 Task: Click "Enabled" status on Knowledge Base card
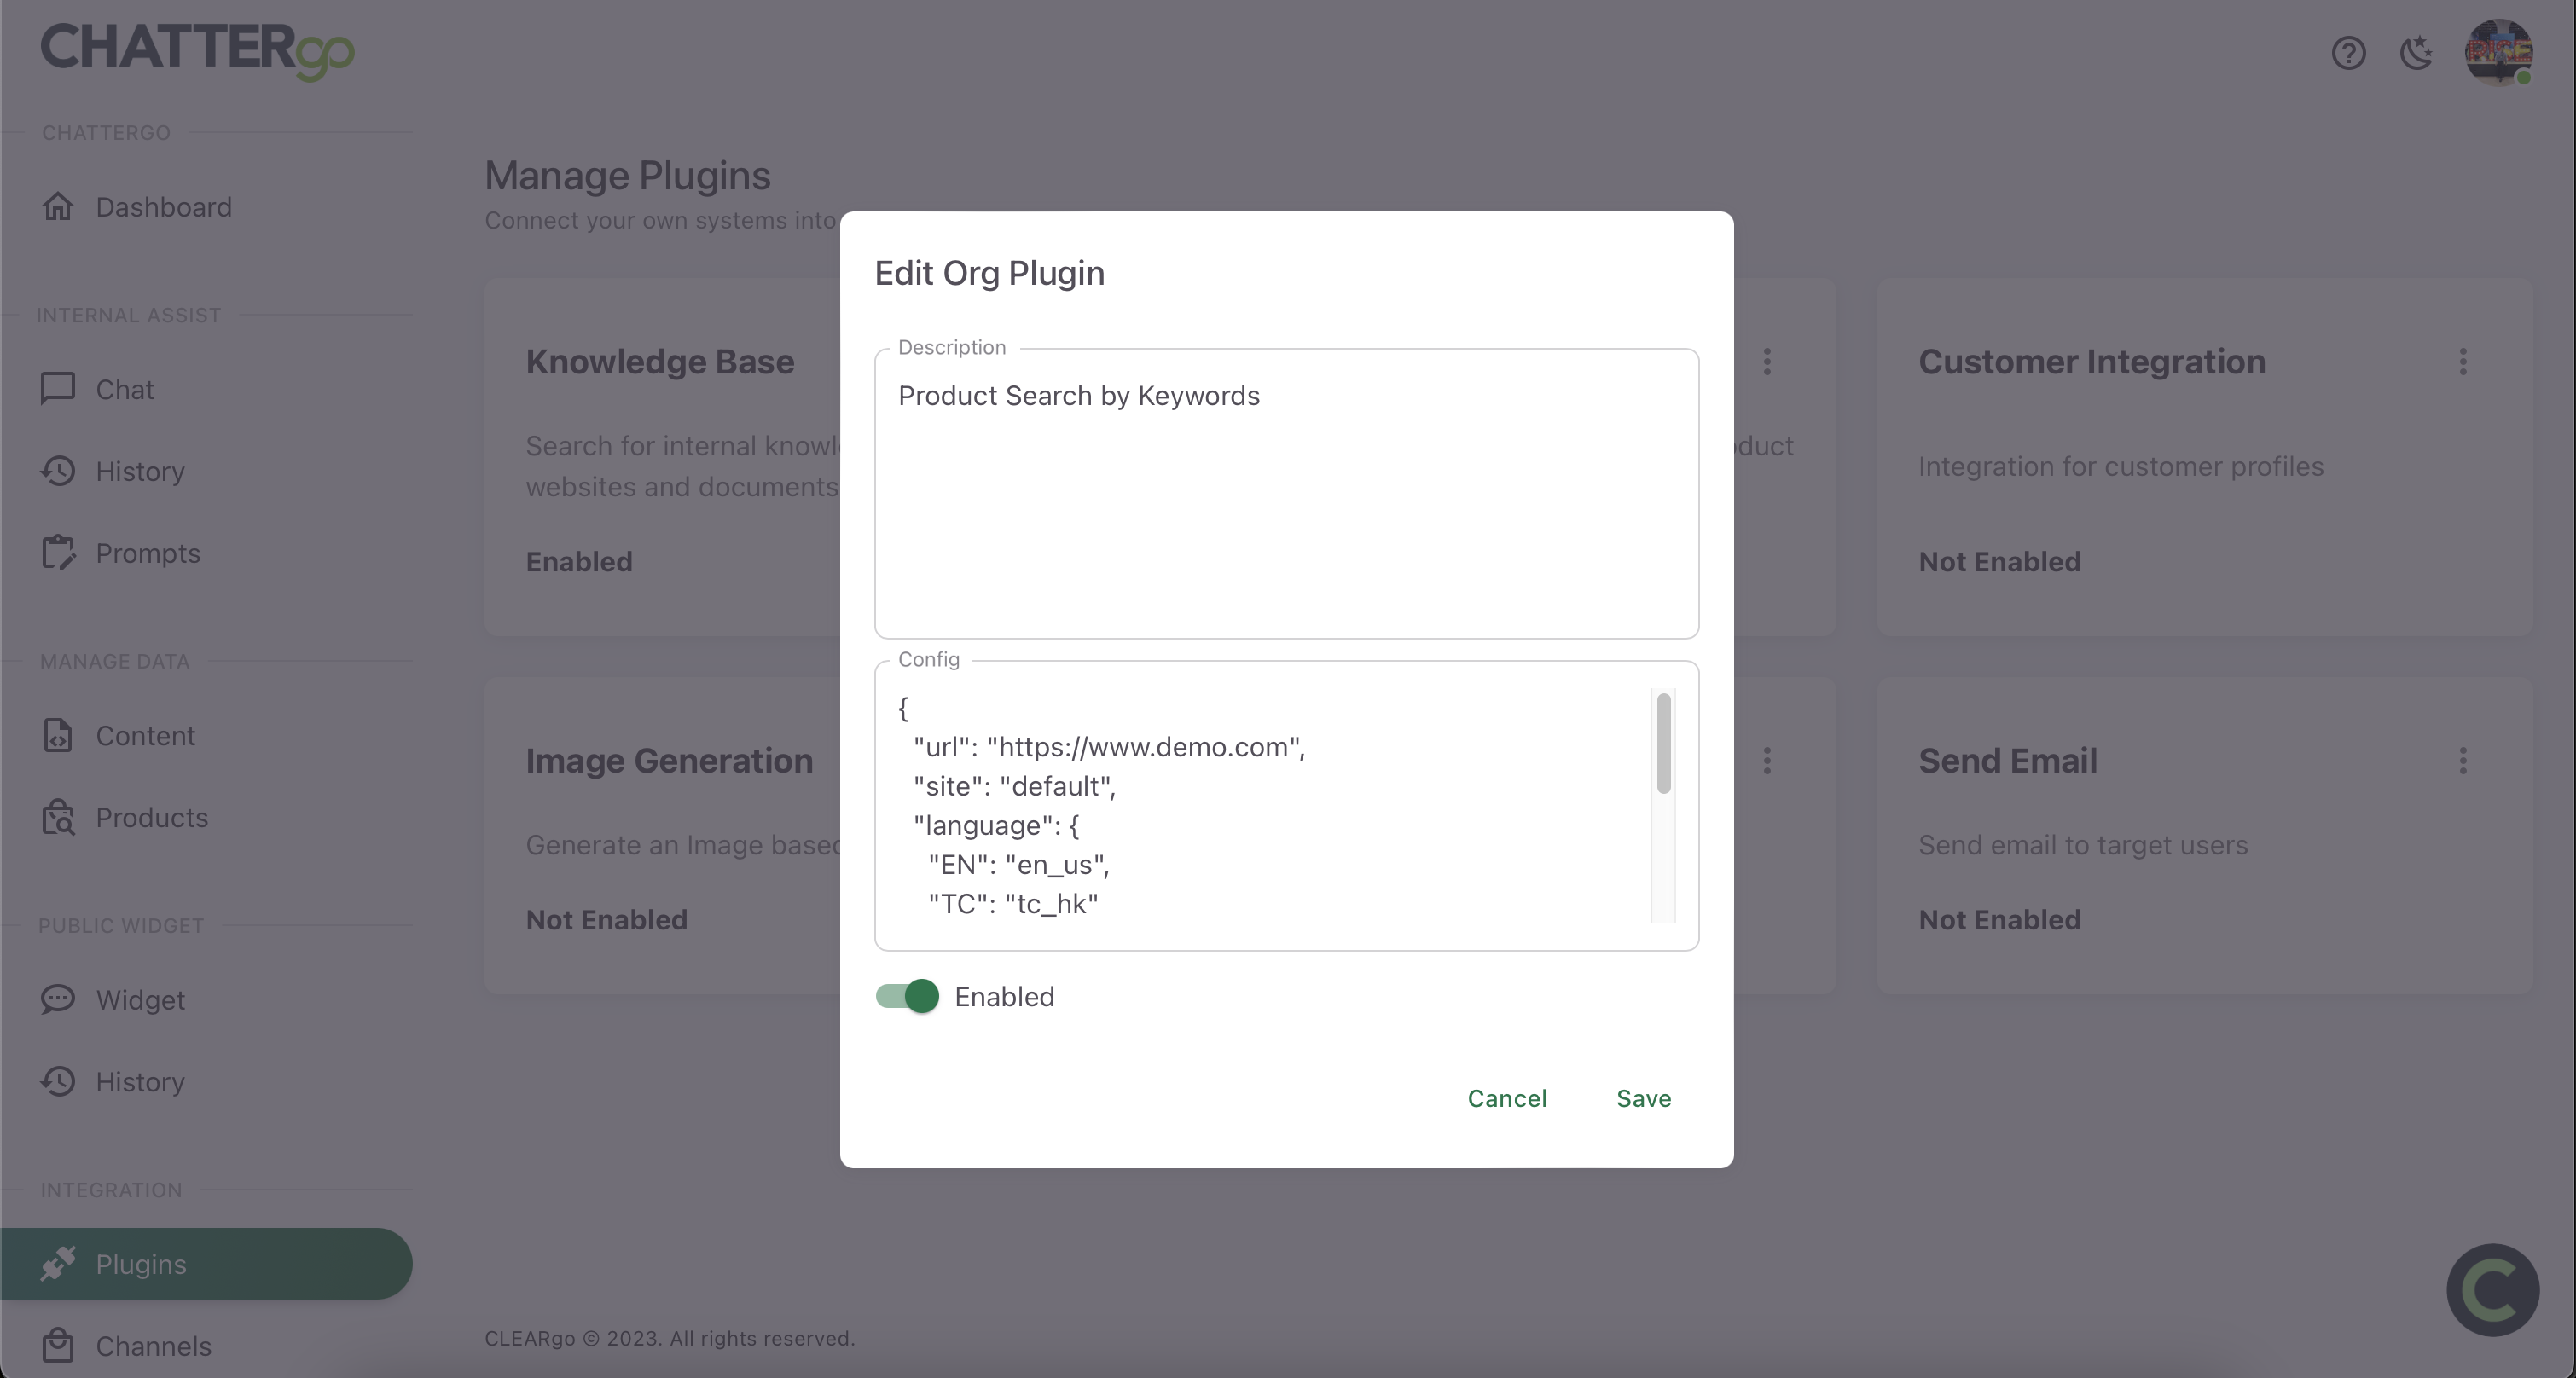click(x=580, y=562)
